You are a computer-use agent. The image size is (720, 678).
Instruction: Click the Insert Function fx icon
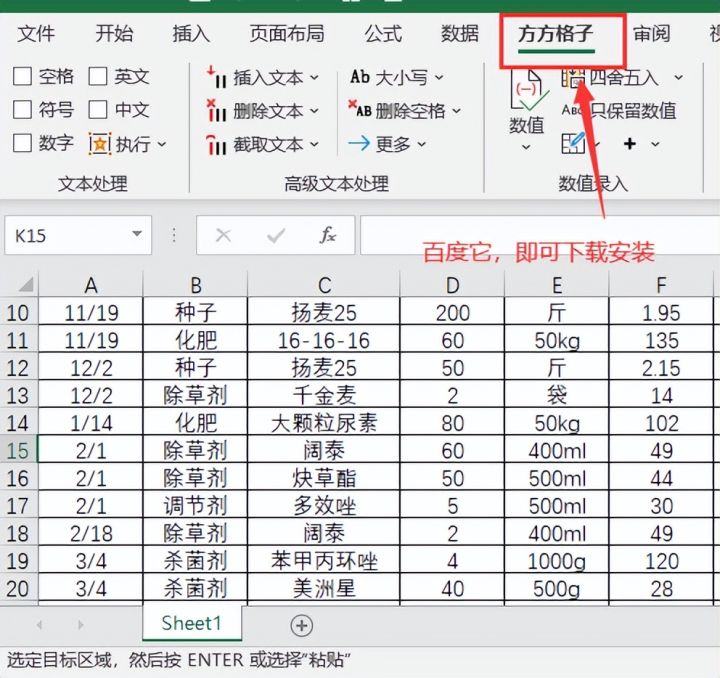[328, 235]
